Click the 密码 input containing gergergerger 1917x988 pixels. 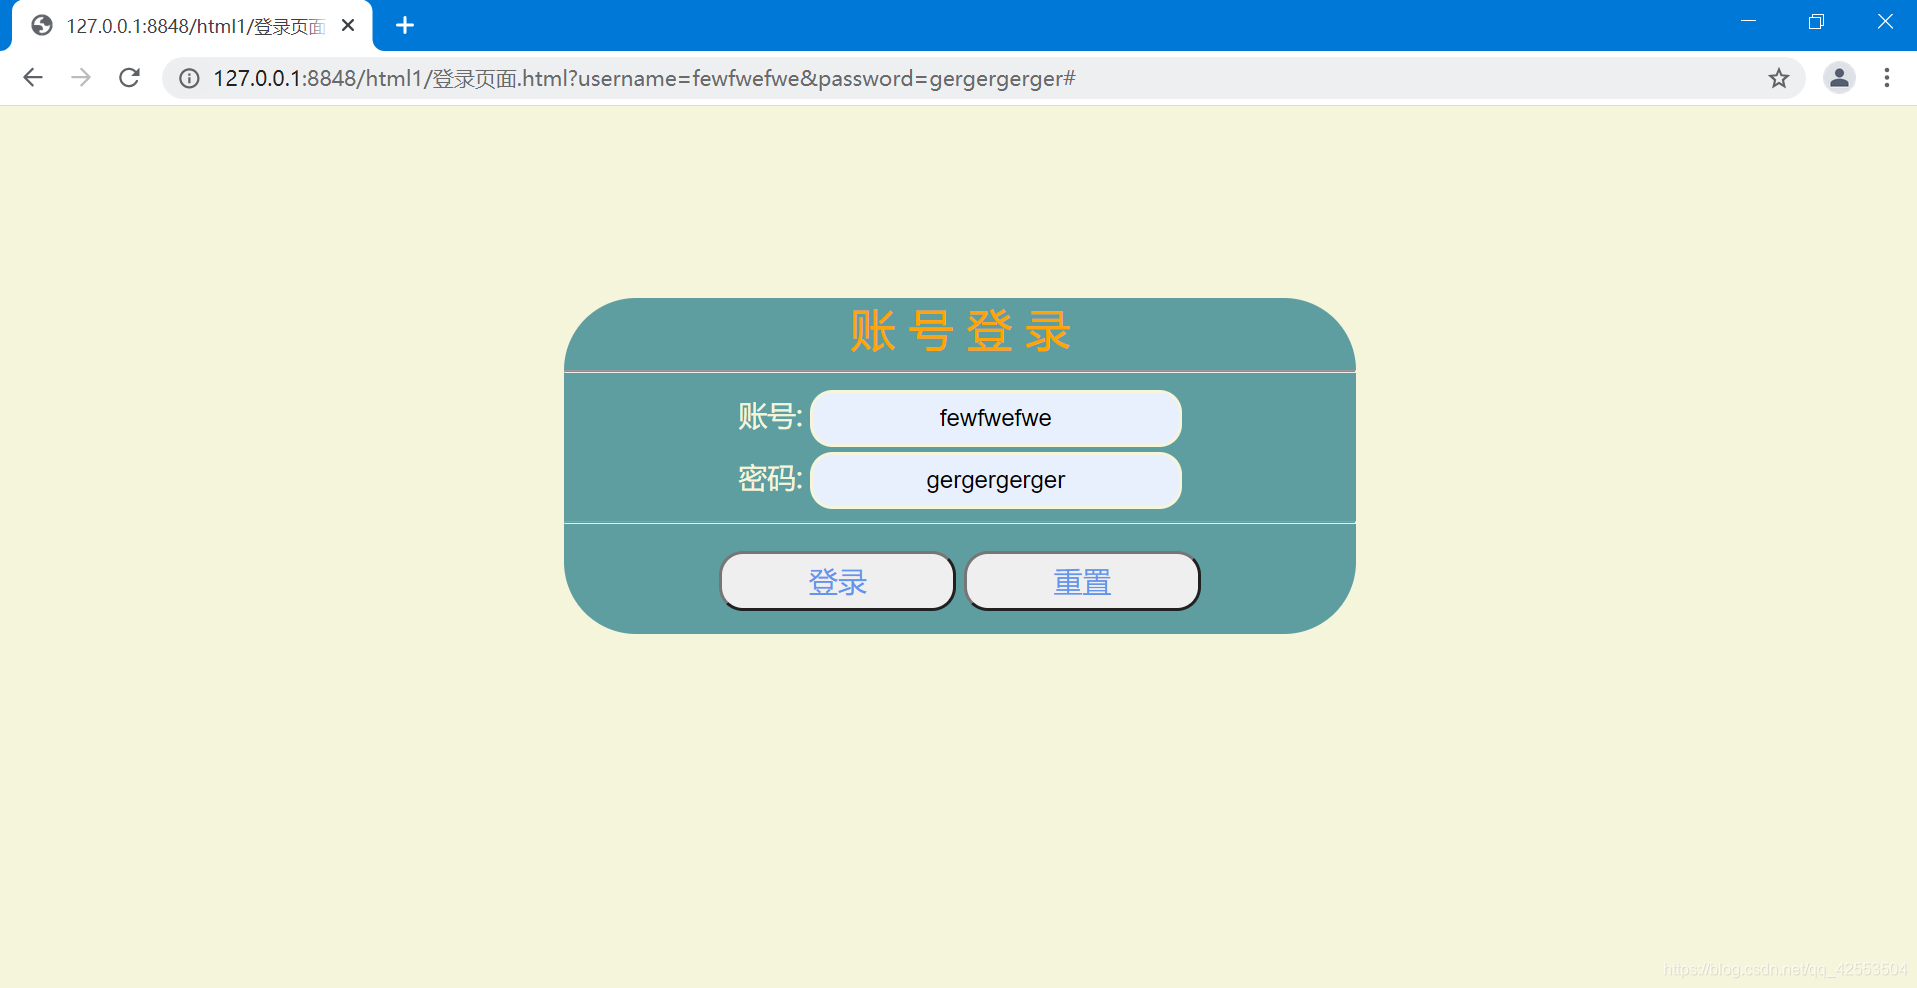coord(995,480)
